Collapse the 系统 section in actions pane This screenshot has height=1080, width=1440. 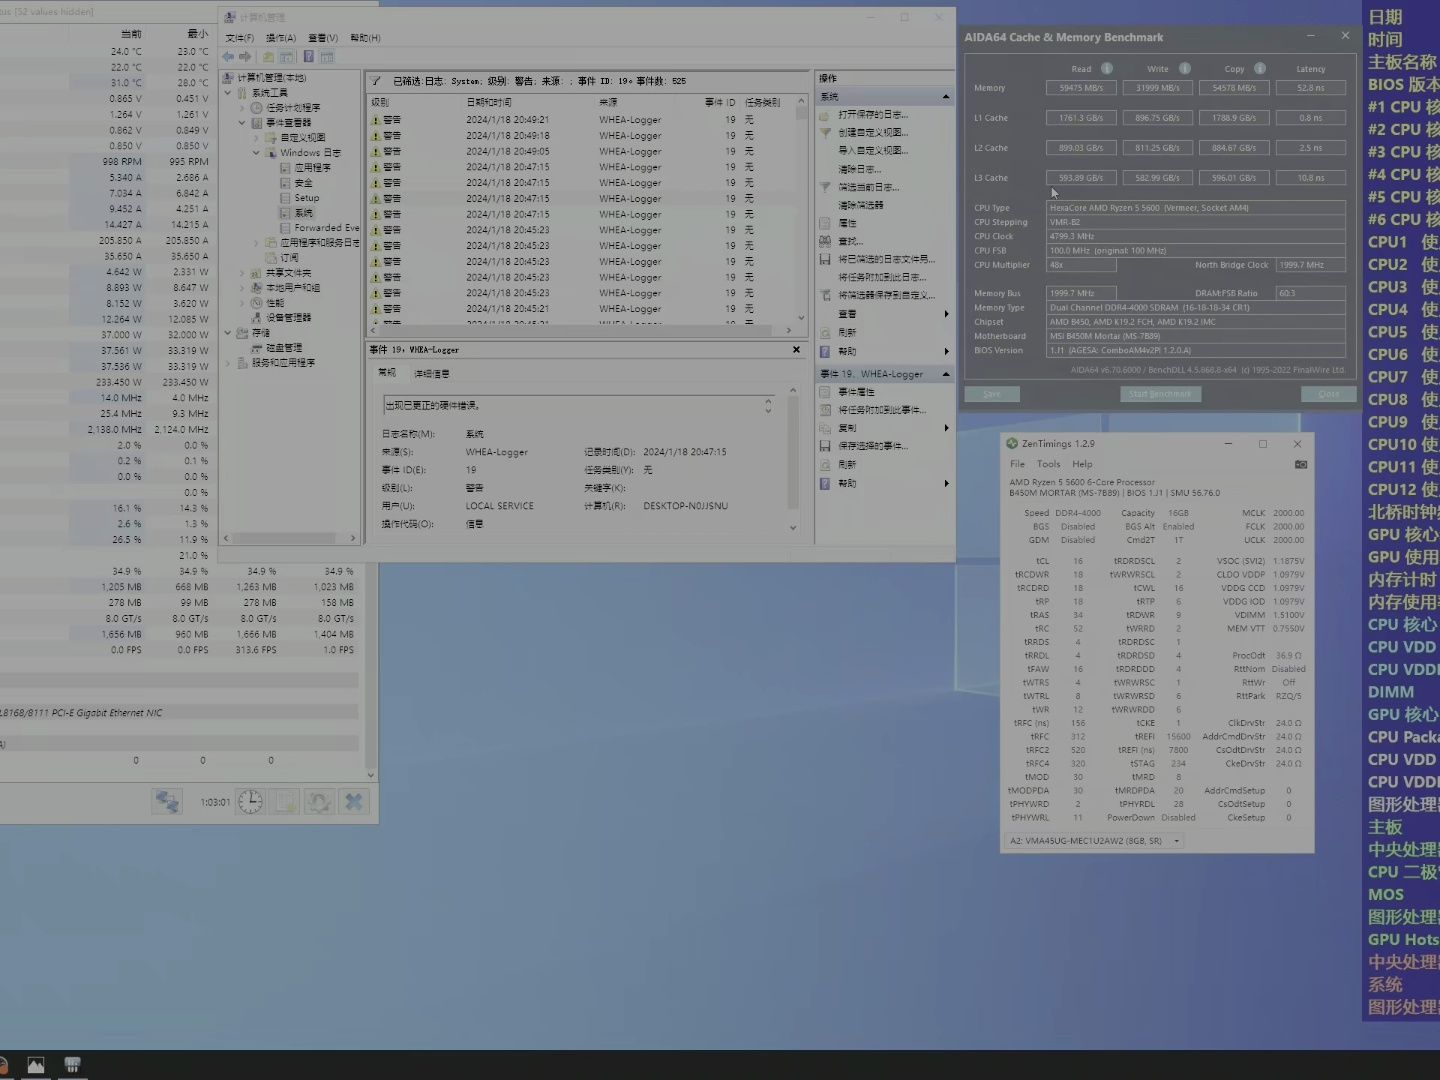(945, 97)
